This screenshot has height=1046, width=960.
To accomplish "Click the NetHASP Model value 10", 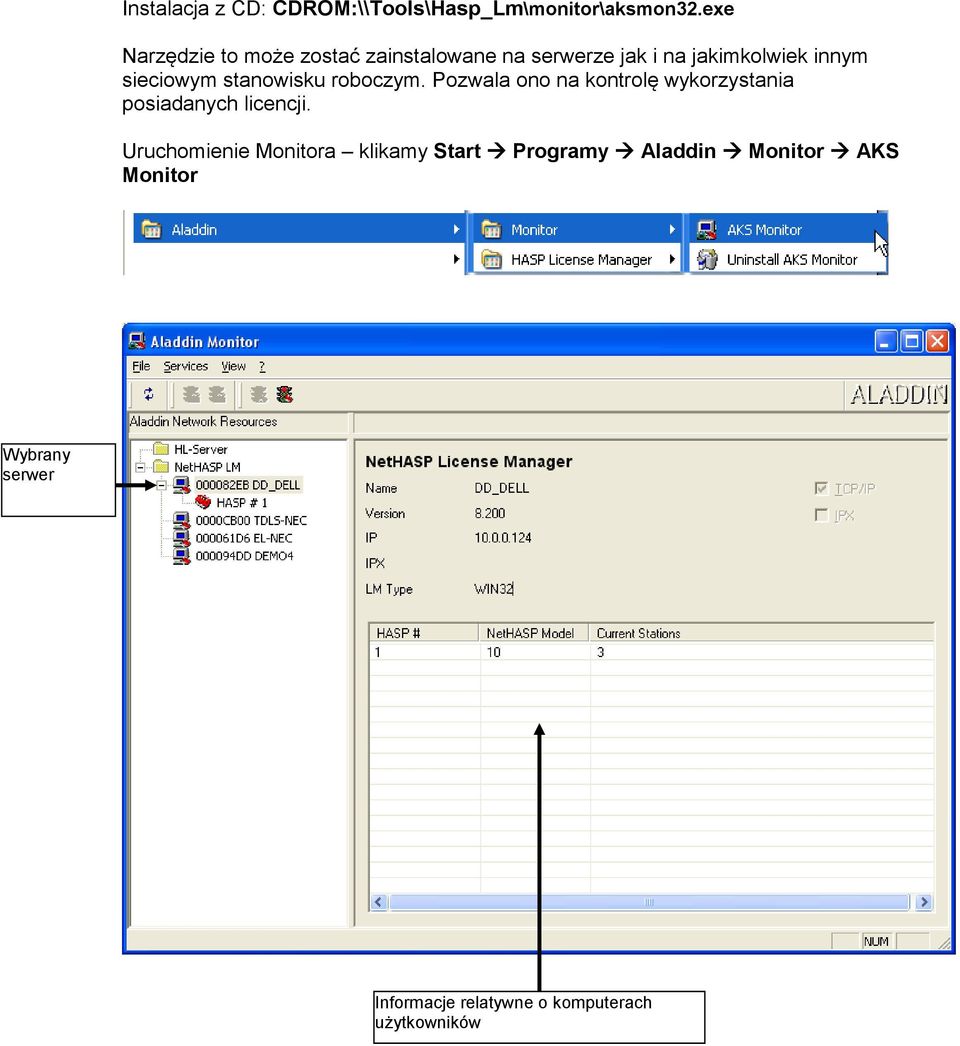I will [493, 652].
